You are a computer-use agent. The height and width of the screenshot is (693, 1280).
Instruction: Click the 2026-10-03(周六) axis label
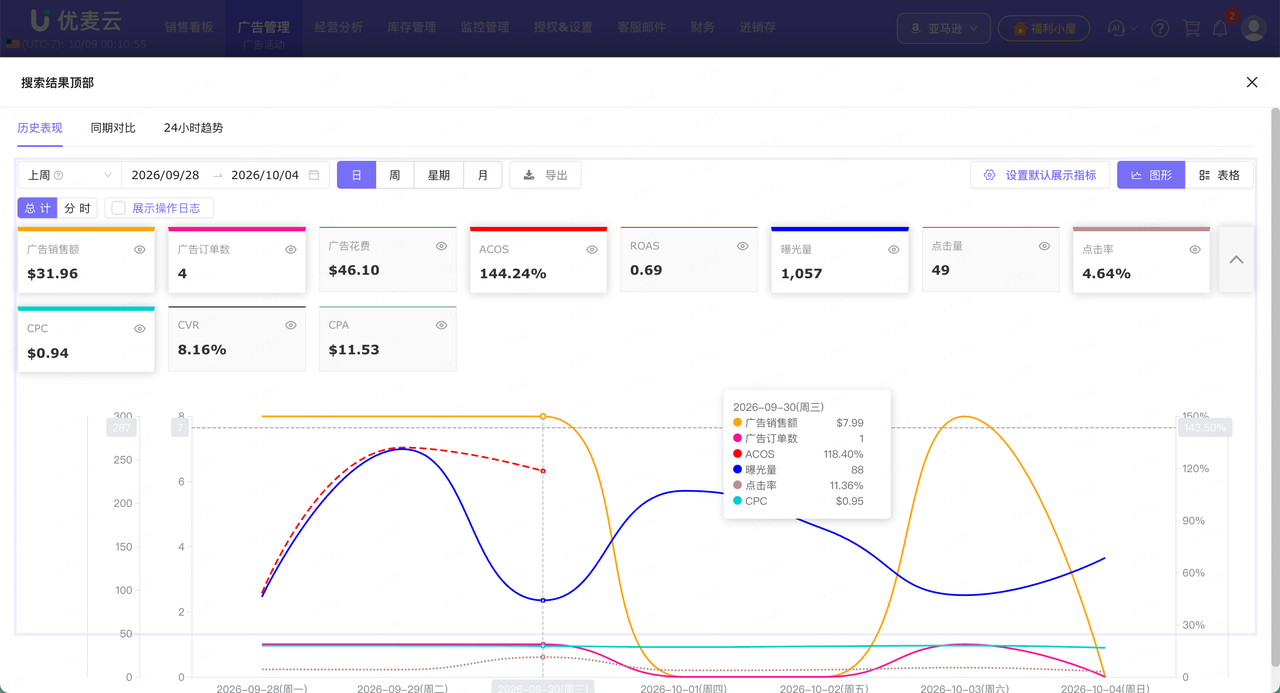pyautogui.click(x=964, y=688)
